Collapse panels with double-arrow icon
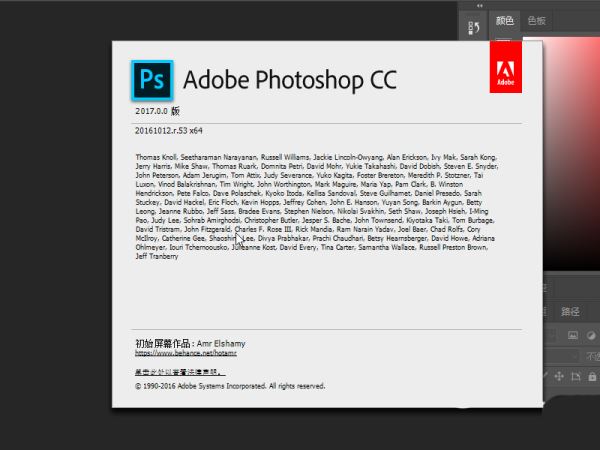This screenshot has height=450, width=600. click(480, 6)
